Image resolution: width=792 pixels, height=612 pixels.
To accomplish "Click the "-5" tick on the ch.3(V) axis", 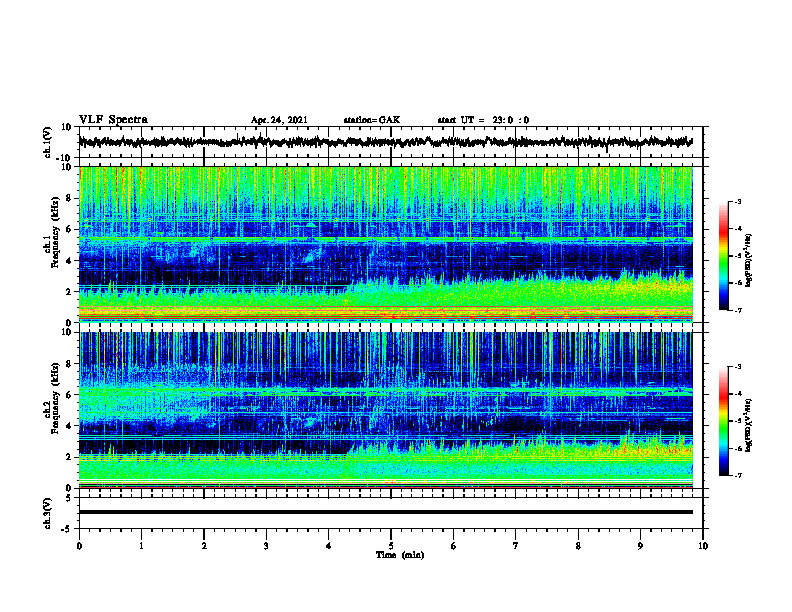I will (x=68, y=529).
